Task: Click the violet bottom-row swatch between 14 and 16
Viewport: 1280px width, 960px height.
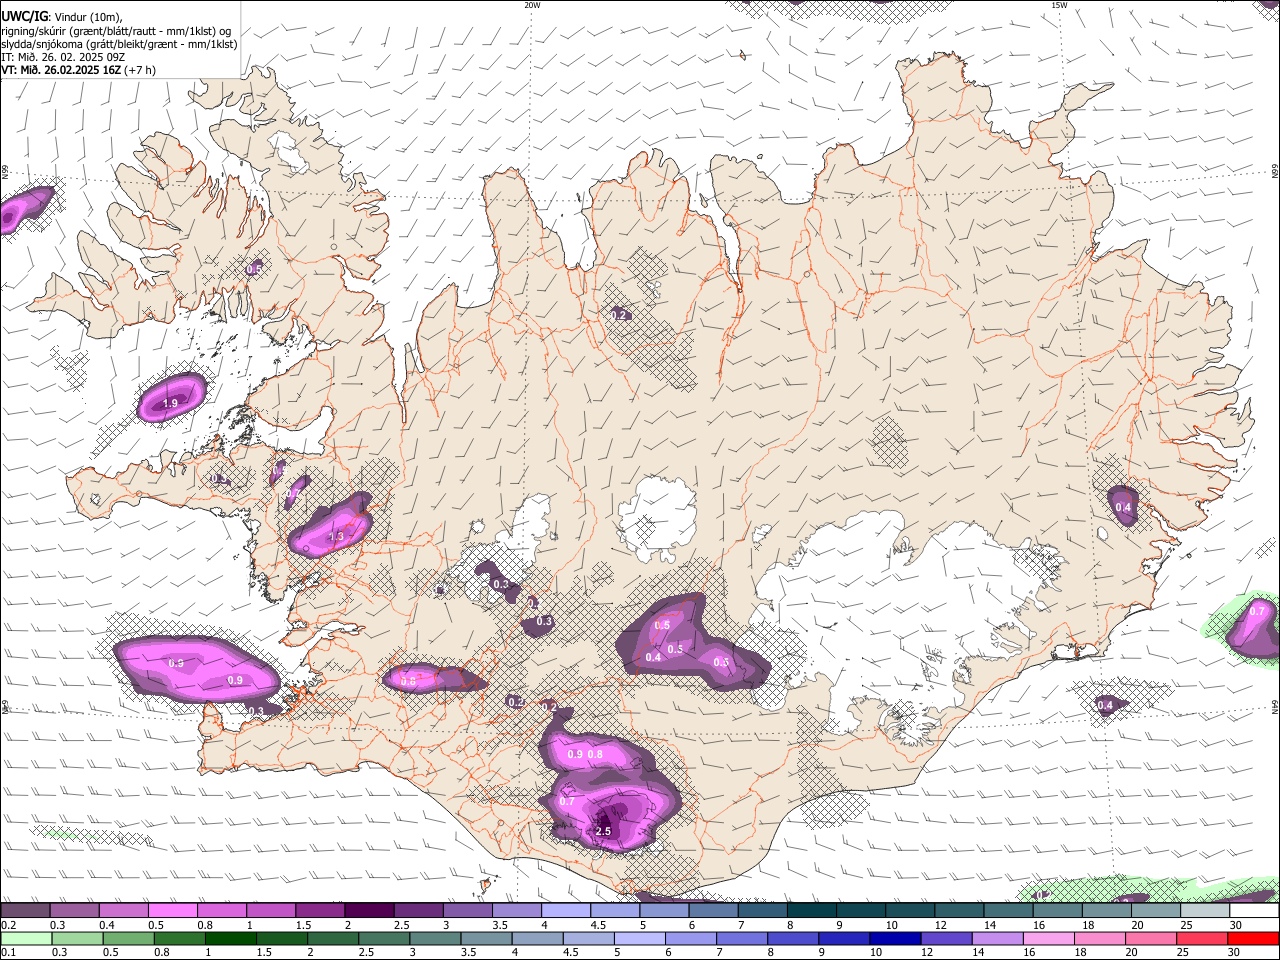Action: tap(998, 938)
